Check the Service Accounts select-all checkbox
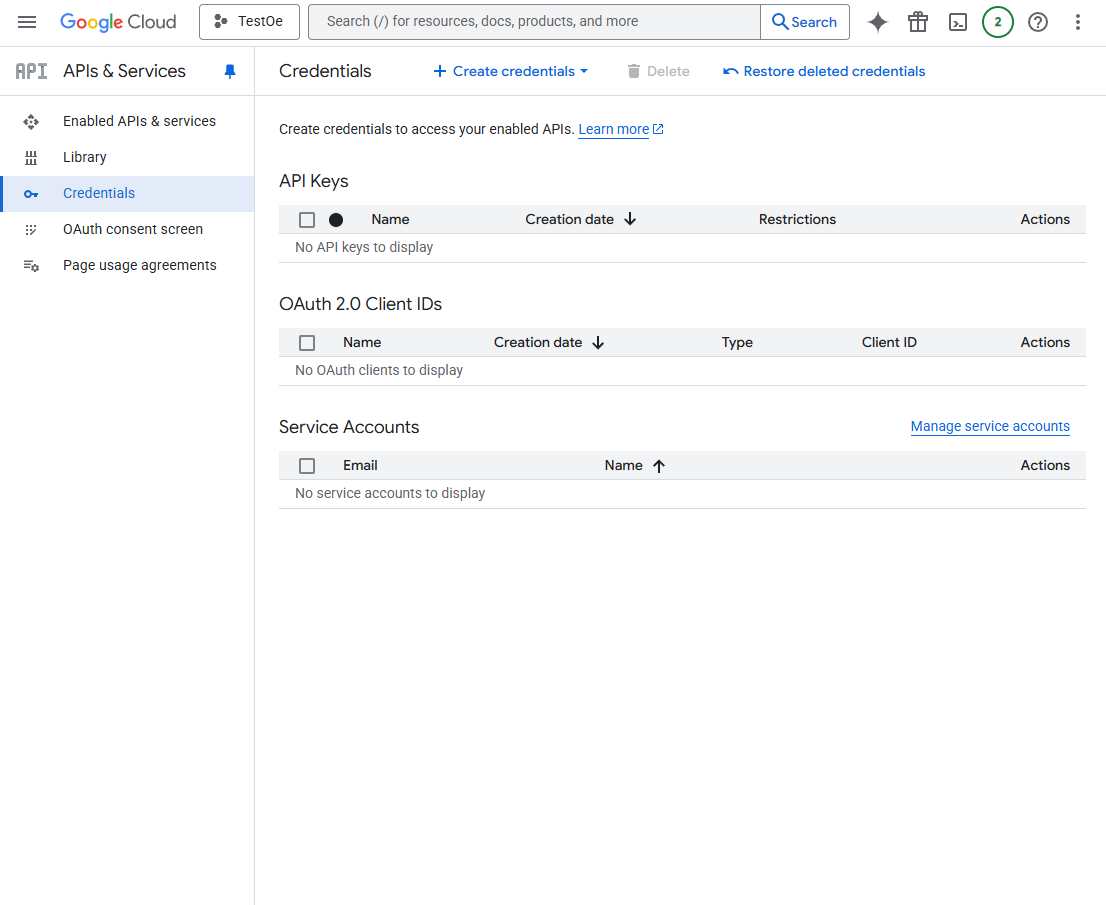This screenshot has width=1106, height=905. point(307,466)
